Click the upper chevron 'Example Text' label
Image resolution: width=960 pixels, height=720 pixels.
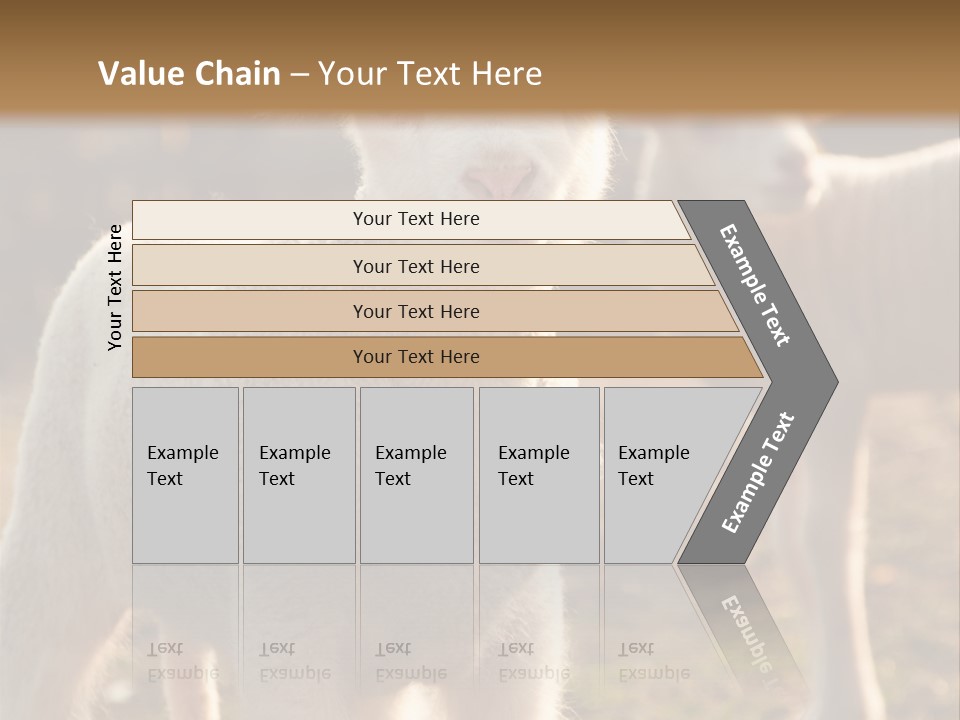pos(755,285)
